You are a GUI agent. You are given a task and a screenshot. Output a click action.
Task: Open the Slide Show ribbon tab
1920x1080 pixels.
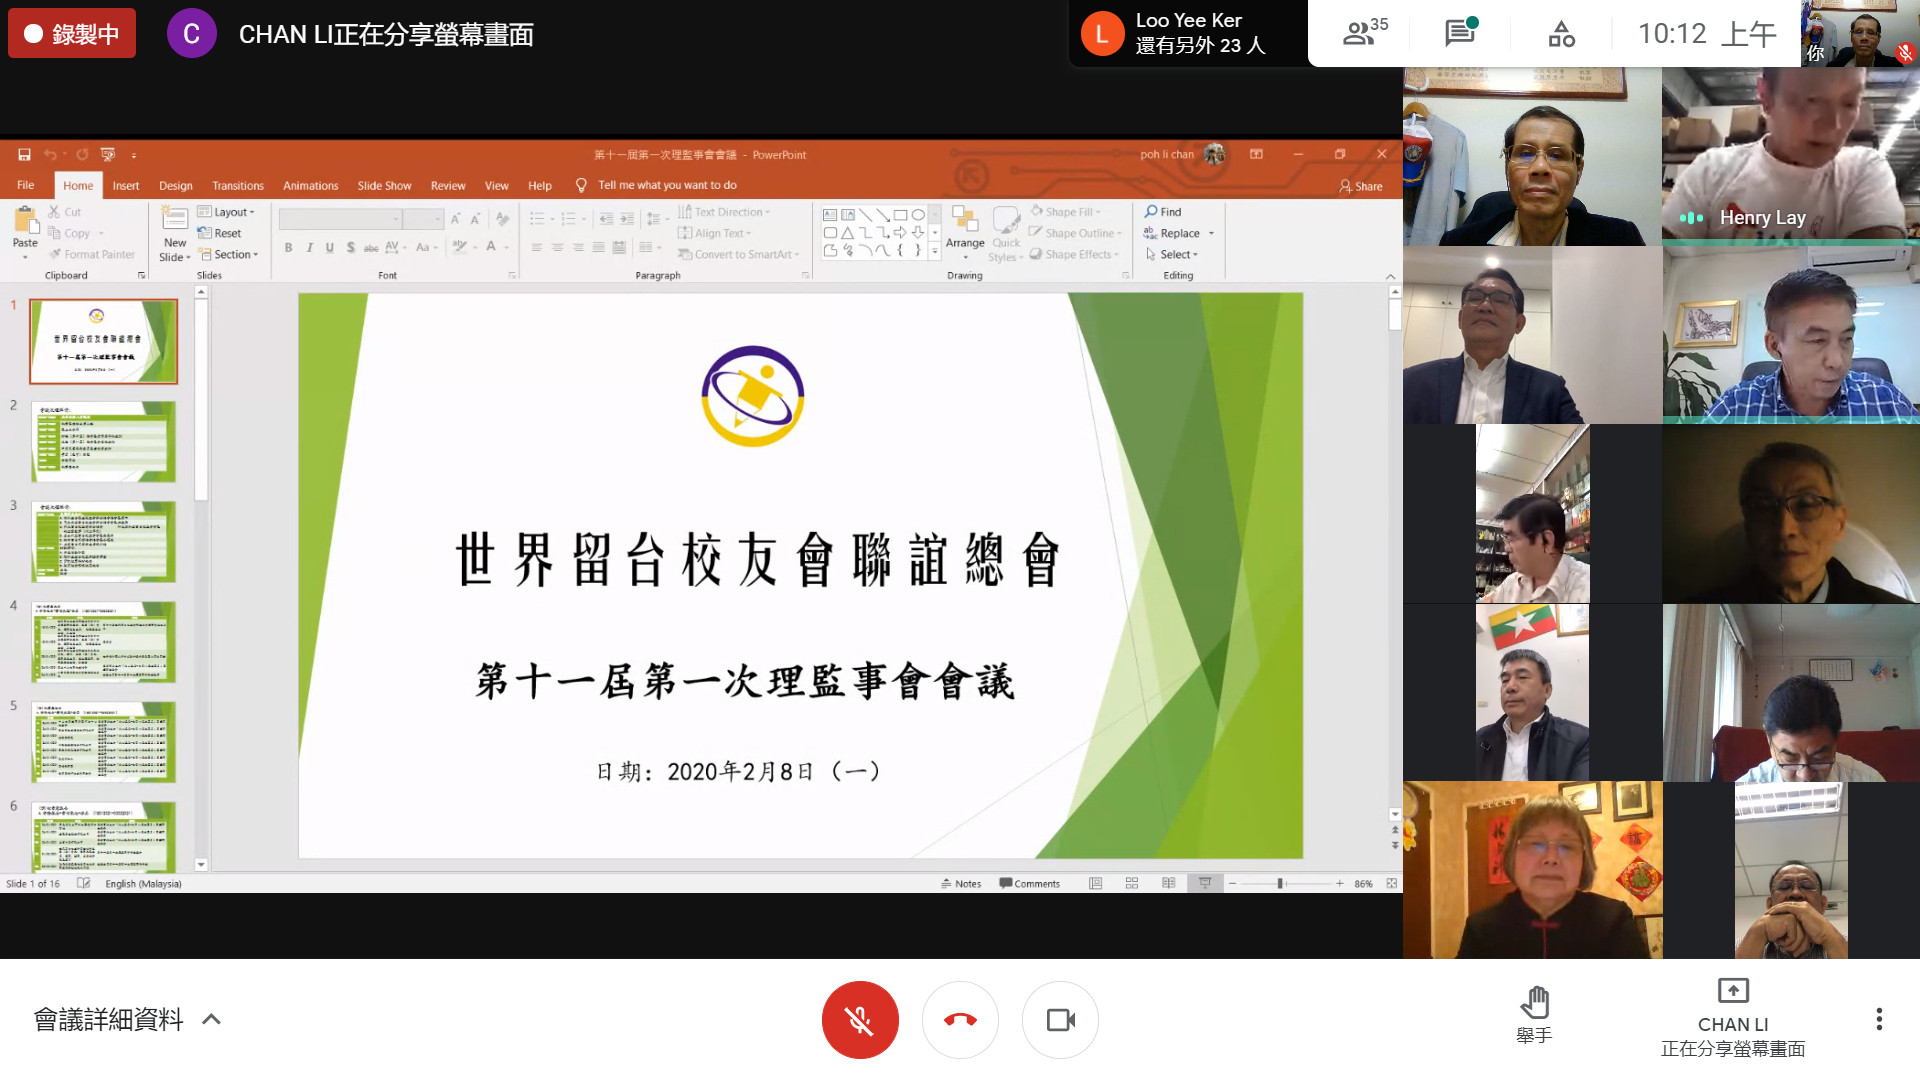[x=384, y=186]
